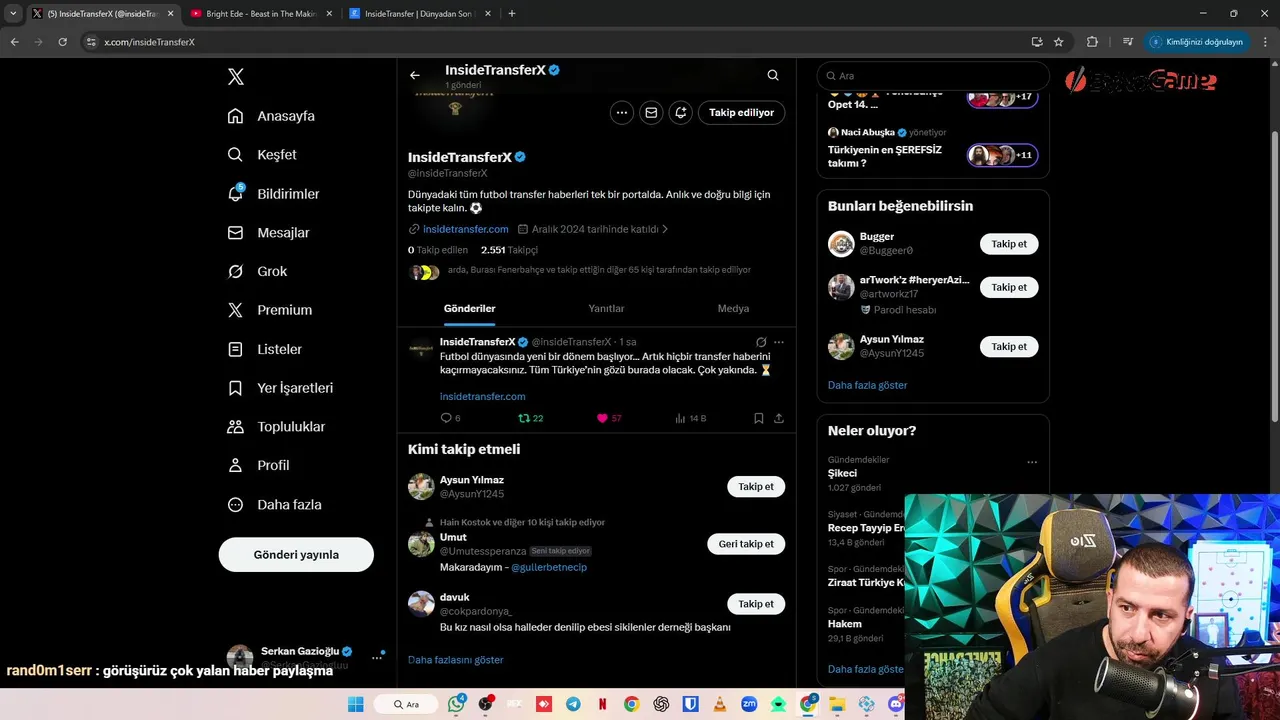Open VLC from taskbar

[719, 704]
